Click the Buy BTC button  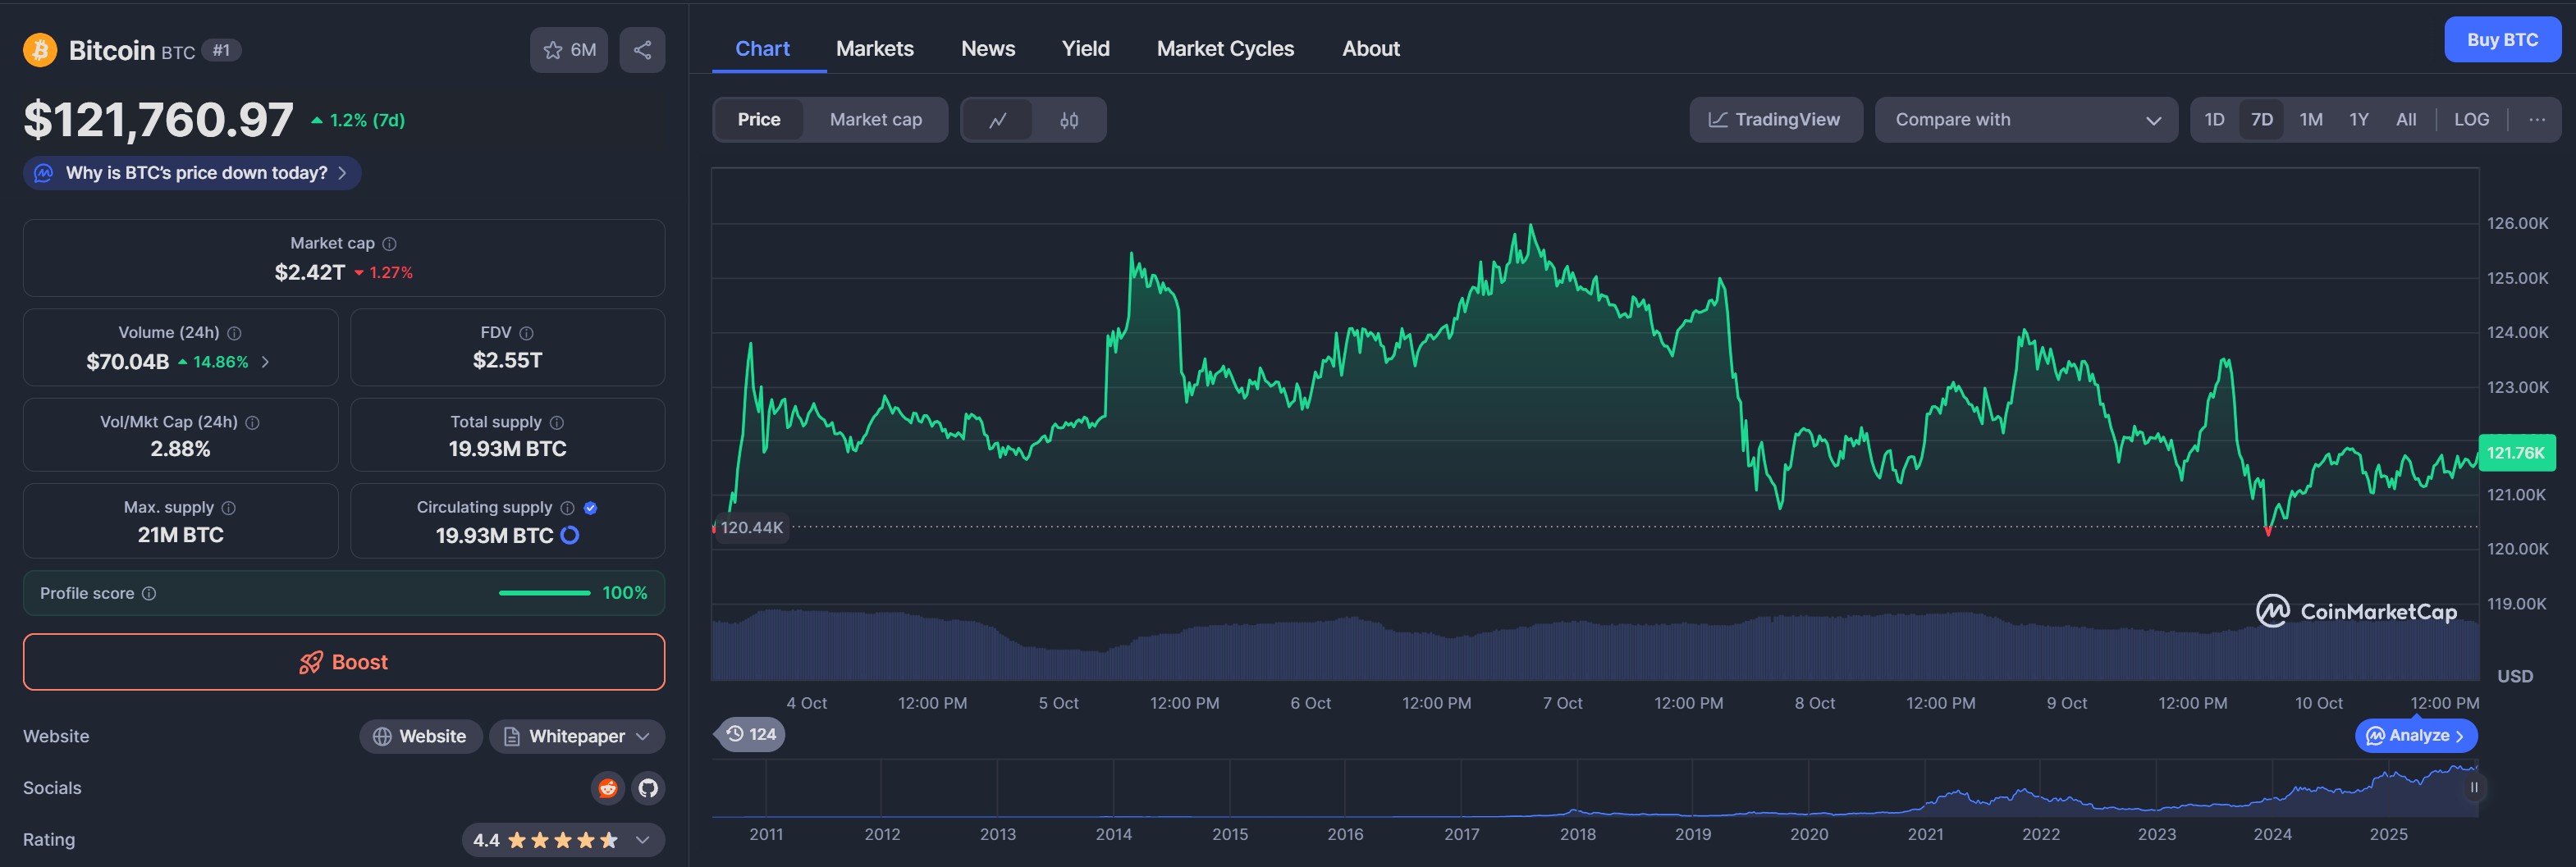pyautogui.click(x=2503, y=39)
